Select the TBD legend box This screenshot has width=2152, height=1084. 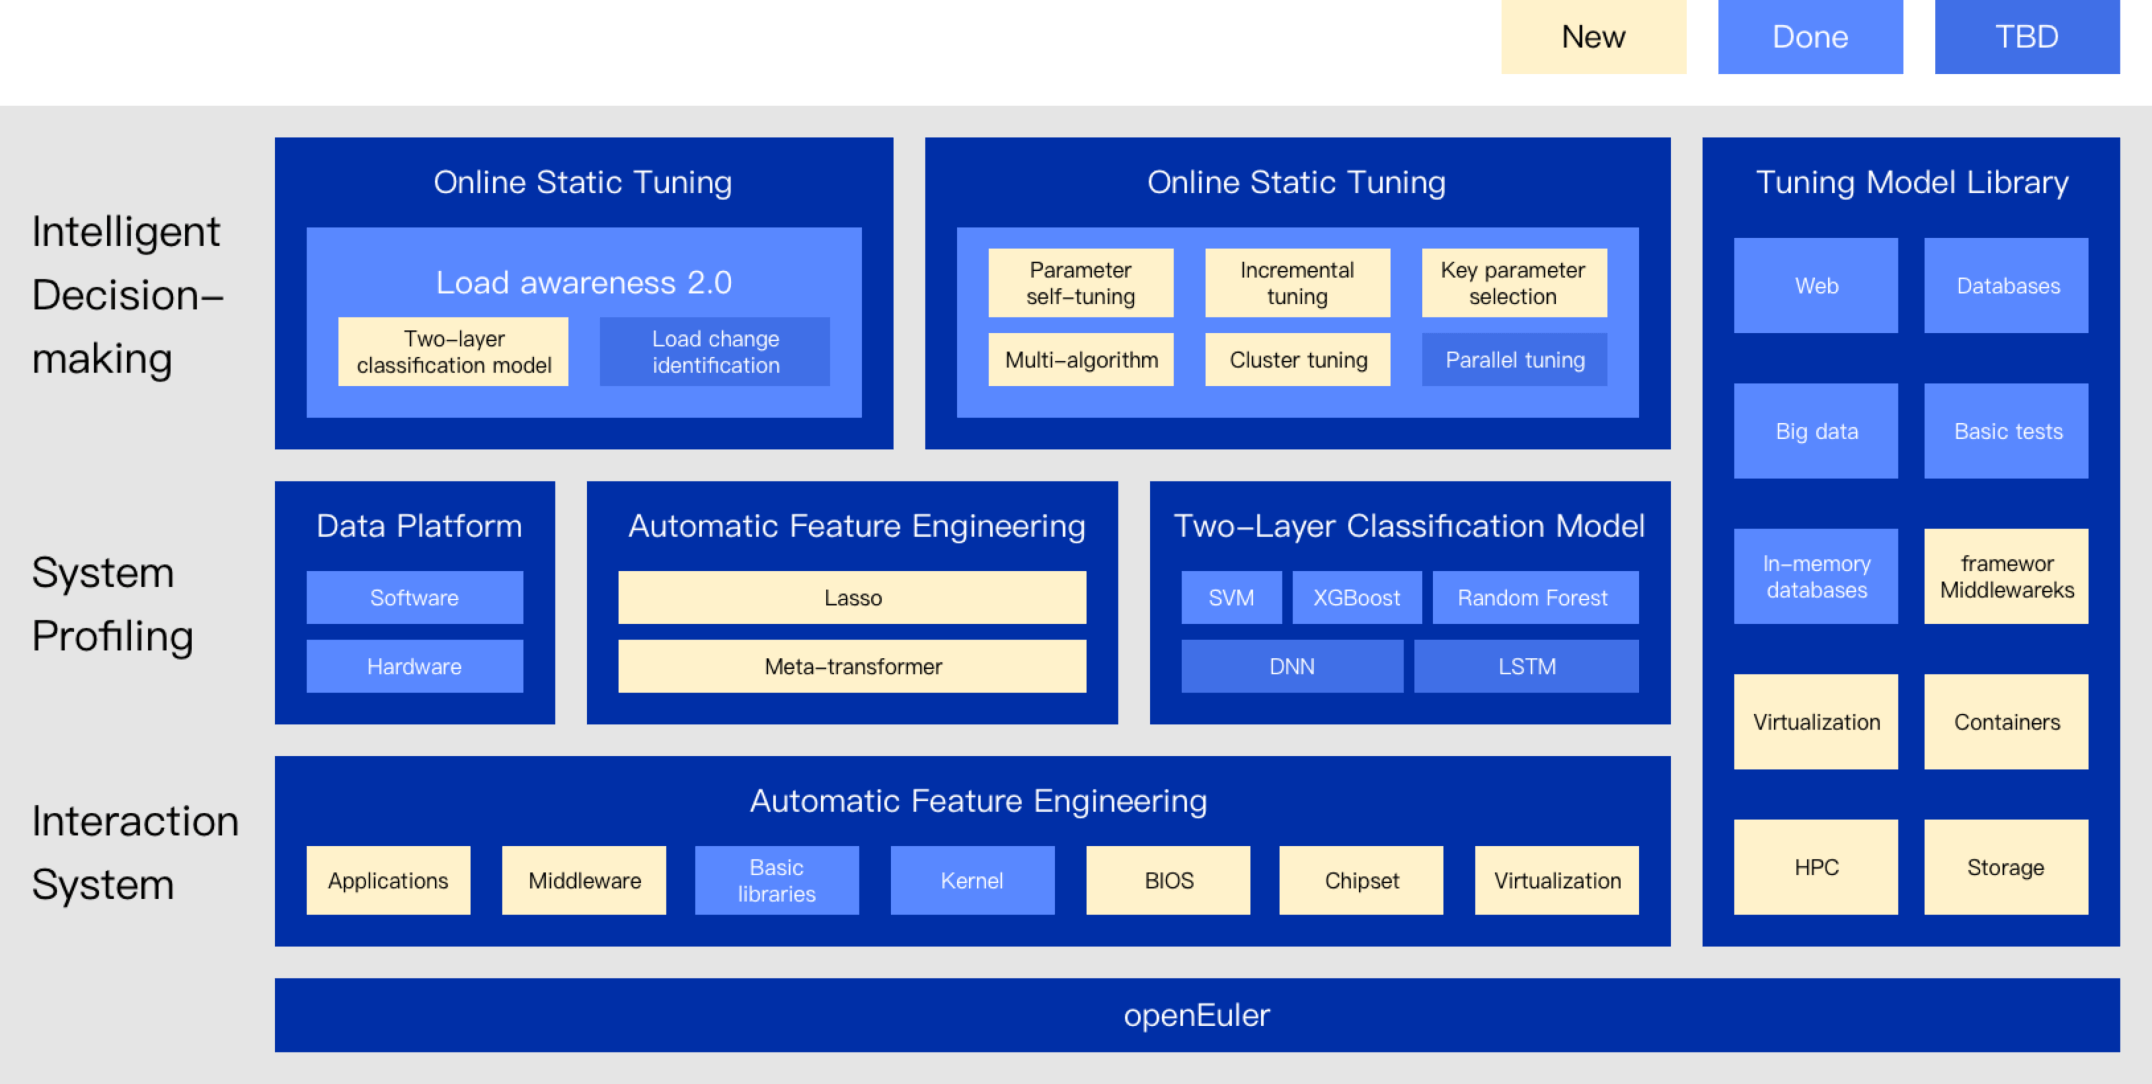(x=2027, y=37)
